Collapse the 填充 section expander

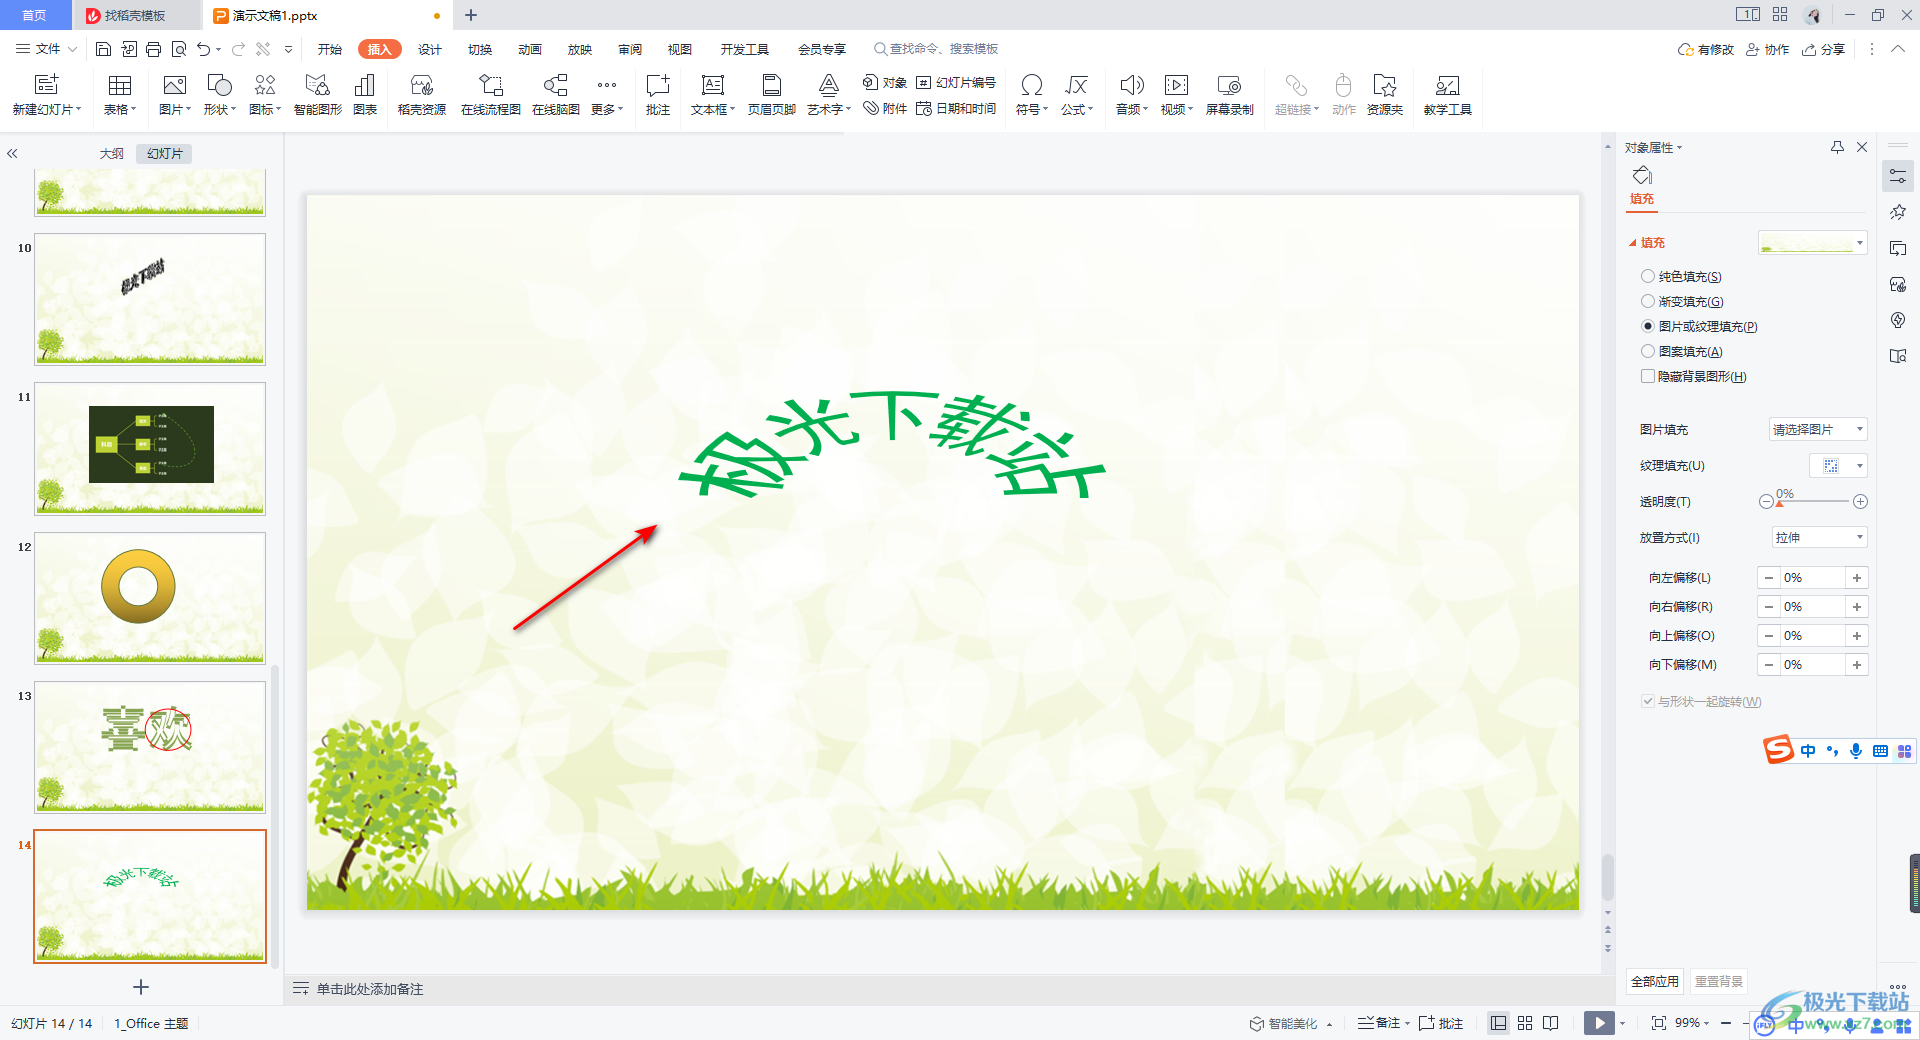pos(1633,243)
